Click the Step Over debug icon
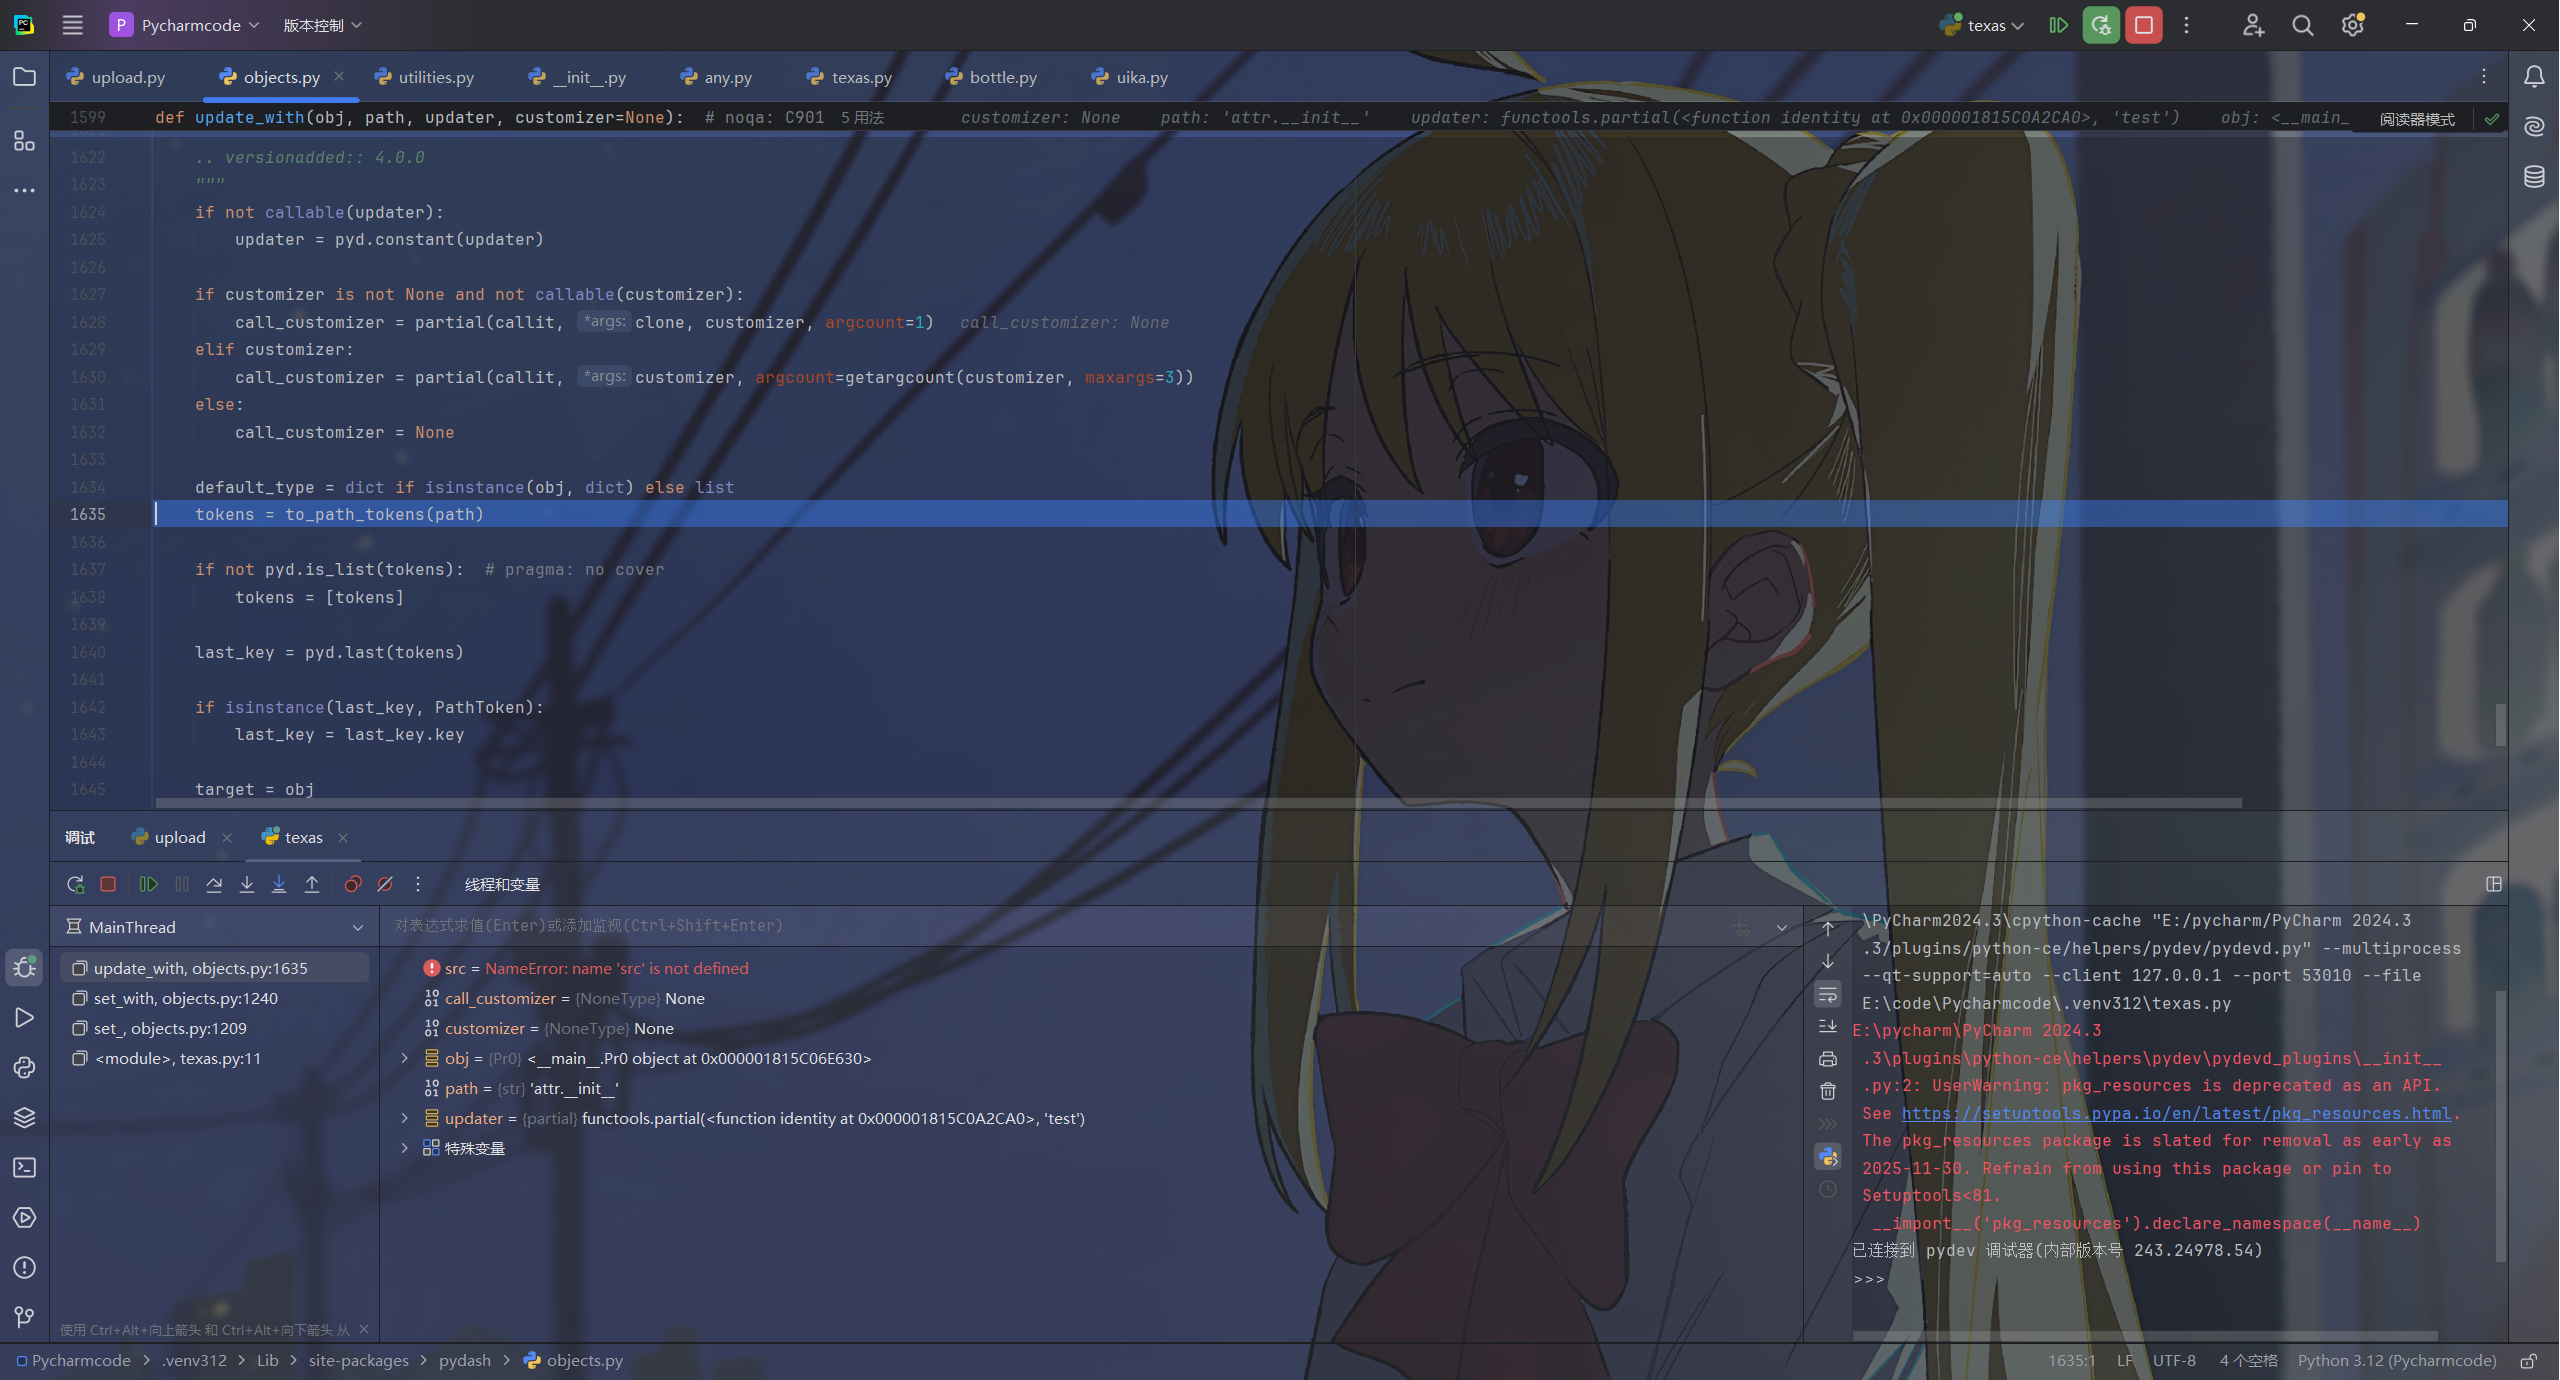Screen dimensions: 2560x1380 click(214, 884)
